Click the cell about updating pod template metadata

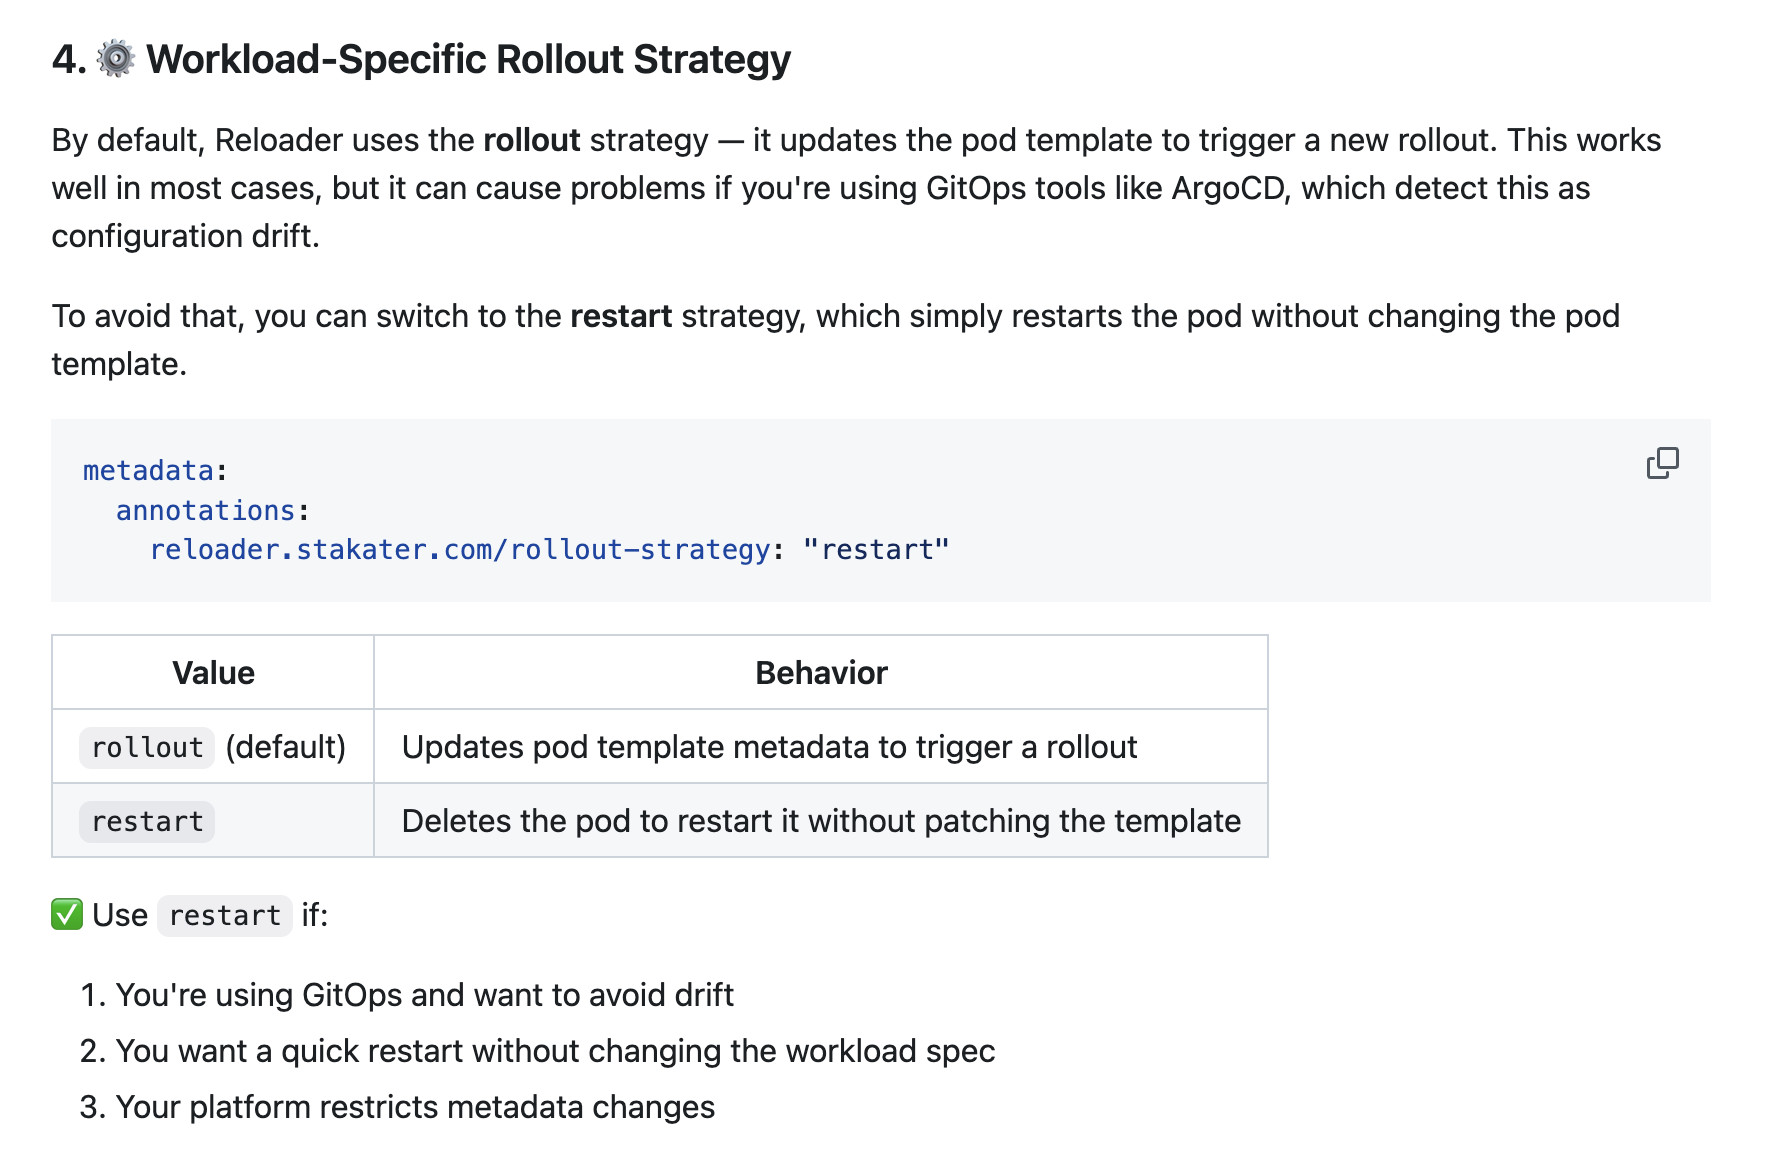[821, 747]
